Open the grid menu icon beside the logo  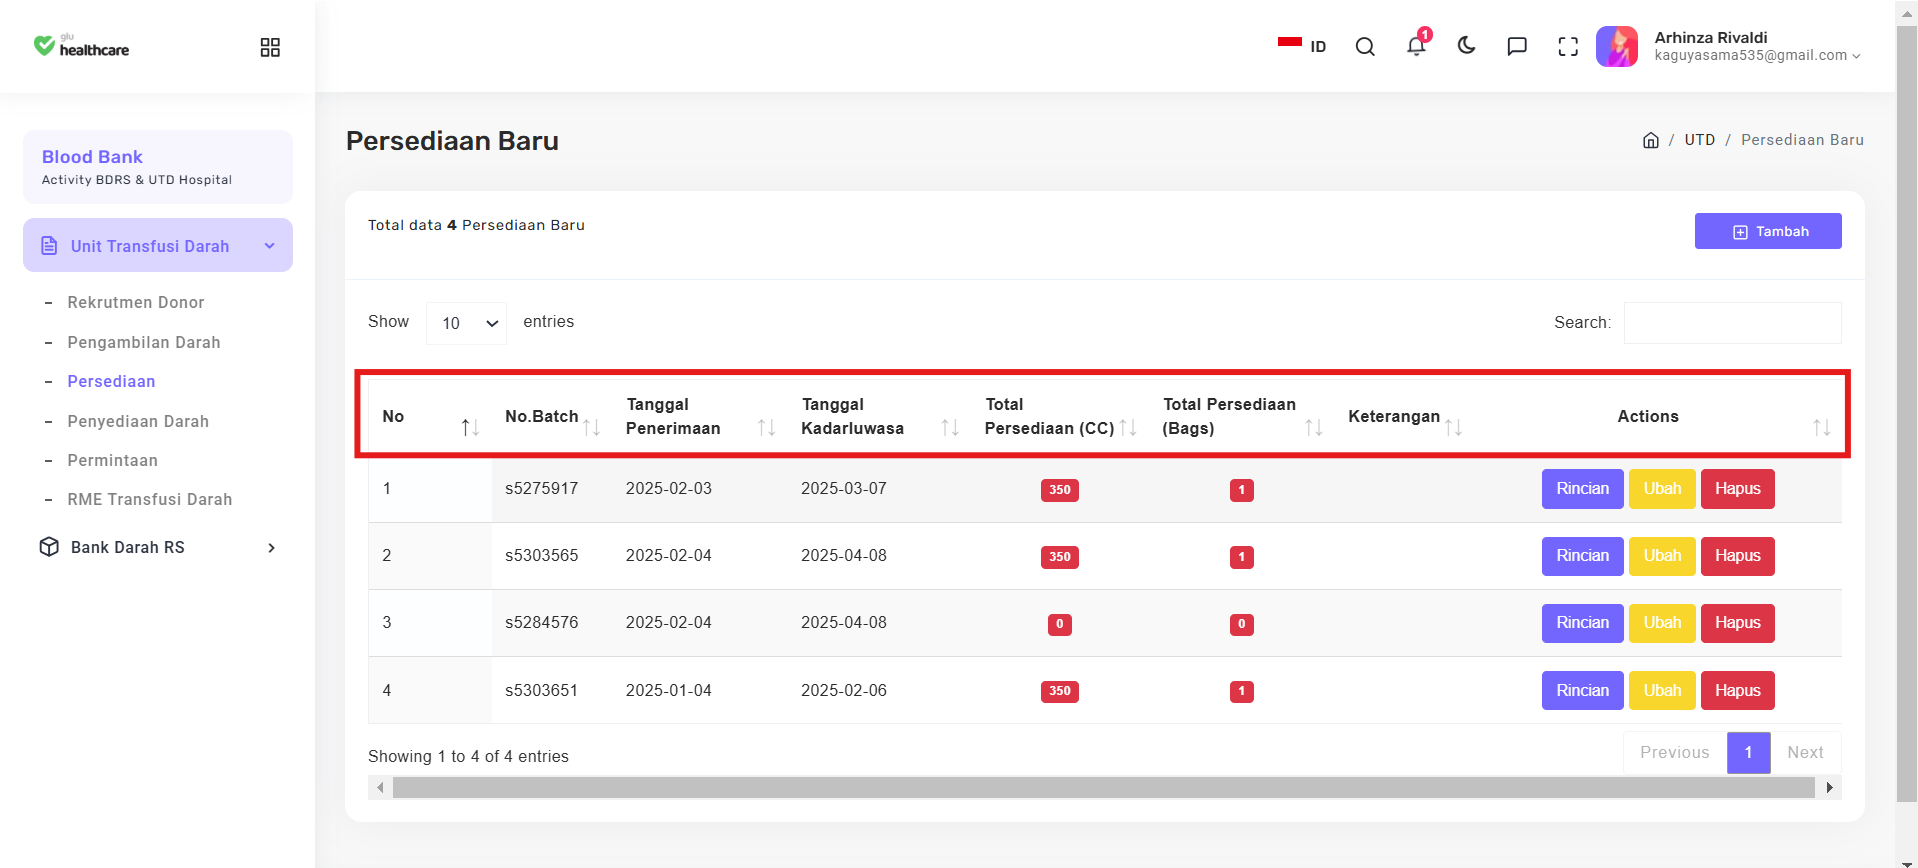pyautogui.click(x=270, y=47)
